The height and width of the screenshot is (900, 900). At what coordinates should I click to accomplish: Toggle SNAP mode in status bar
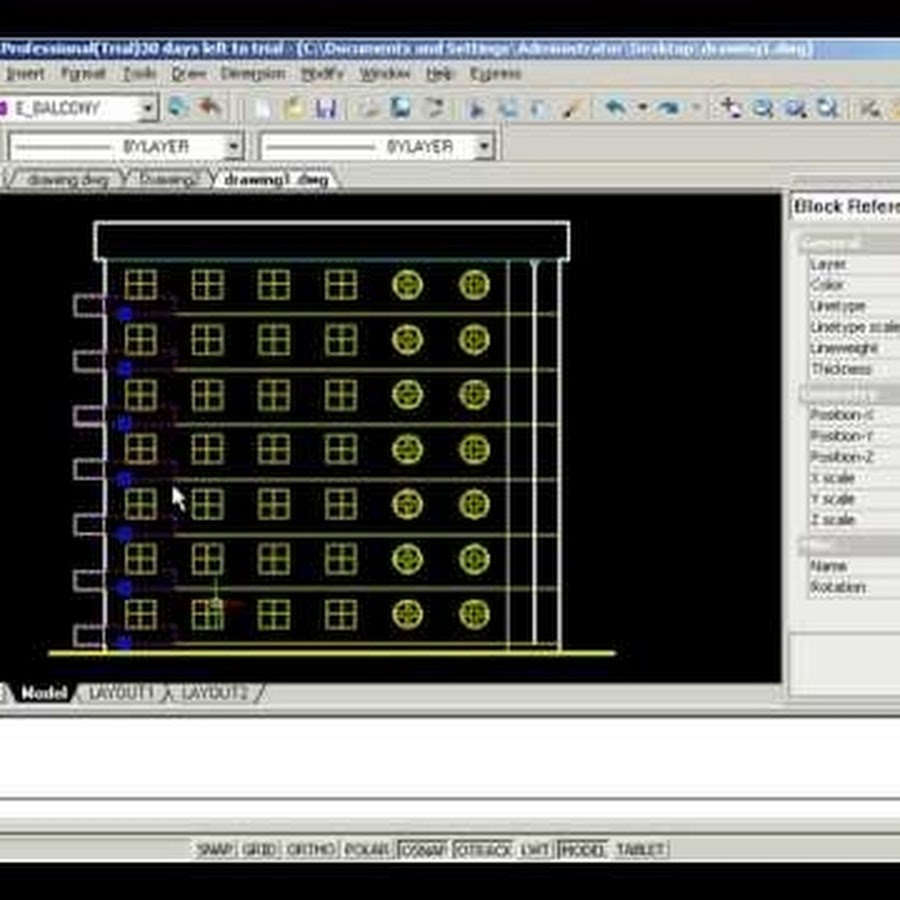click(x=215, y=849)
